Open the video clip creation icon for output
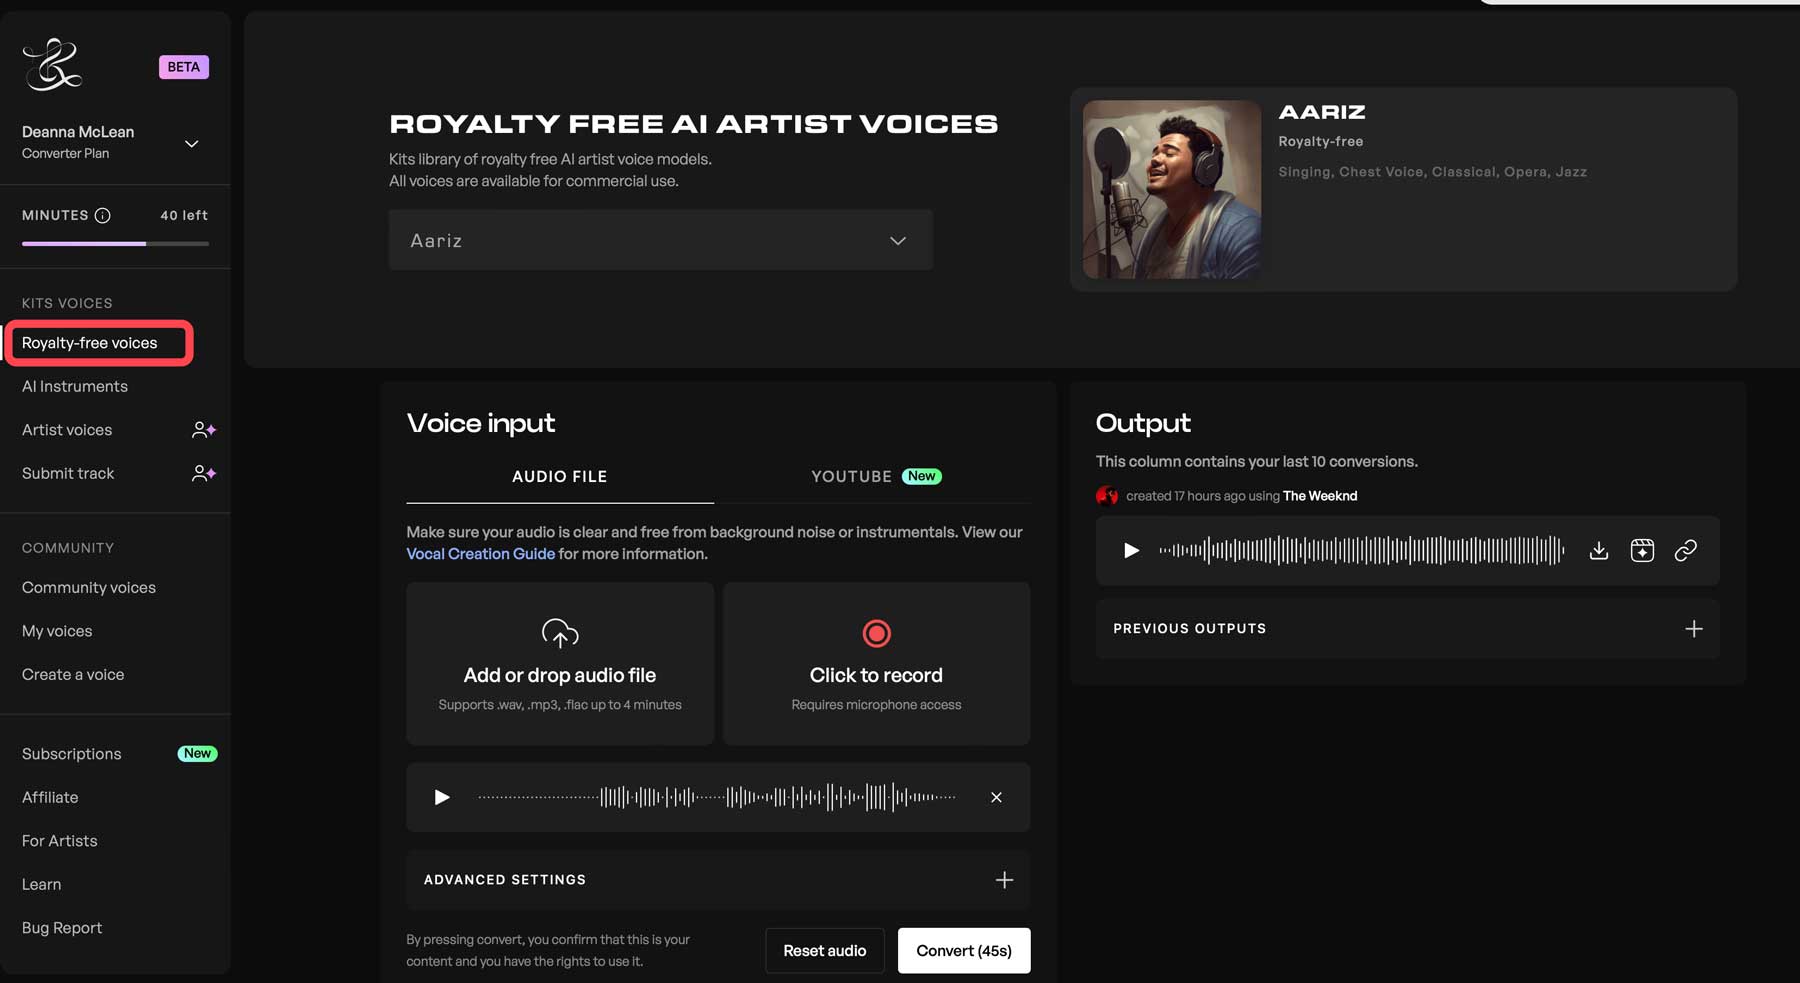This screenshot has width=1800, height=983. 1643,550
